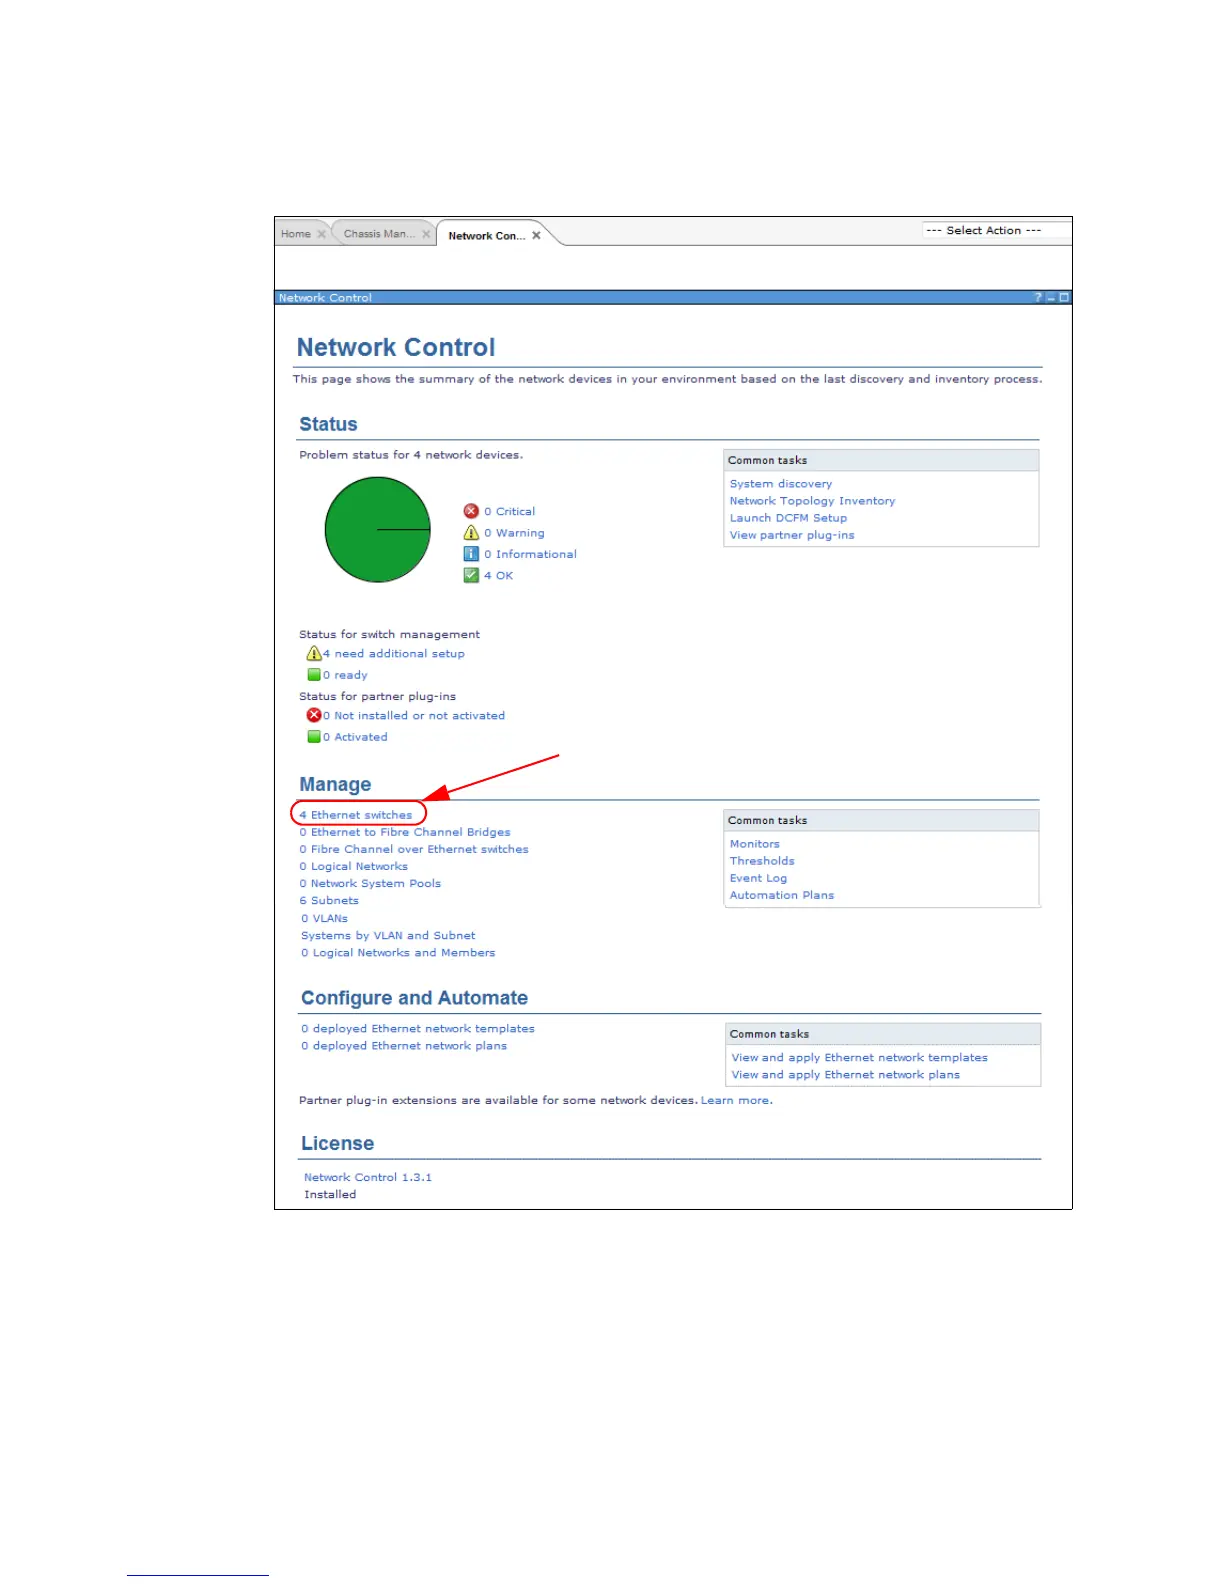
Task: Open the 0 Logical Networks link
Action: (x=353, y=866)
